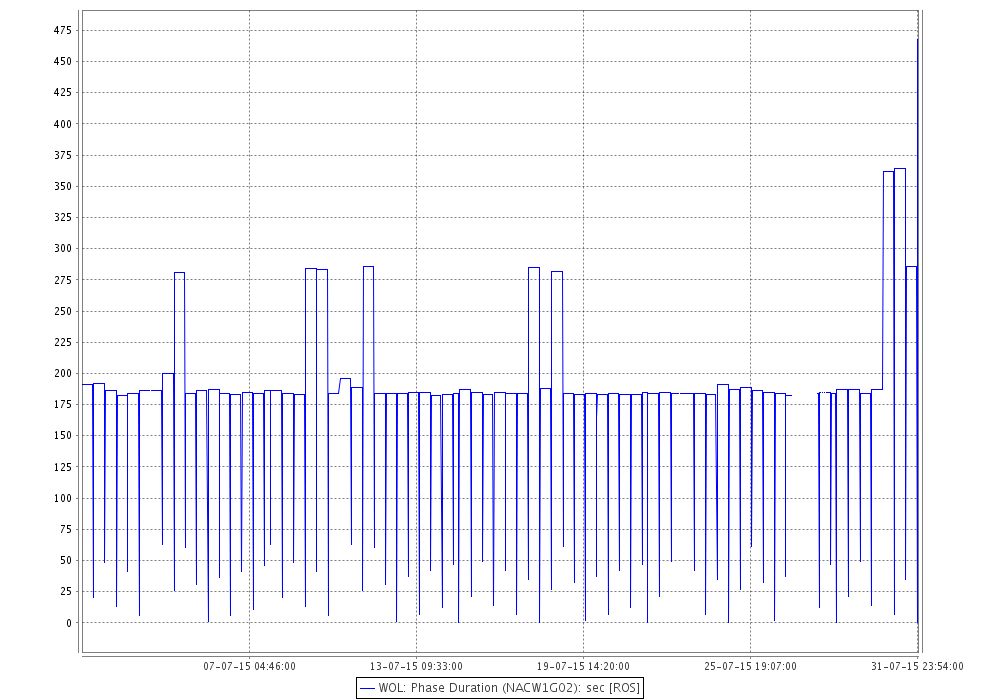This screenshot has width=1000, height=700.
Task: Click the y-axis value 125
Action: [x=62, y=467]
